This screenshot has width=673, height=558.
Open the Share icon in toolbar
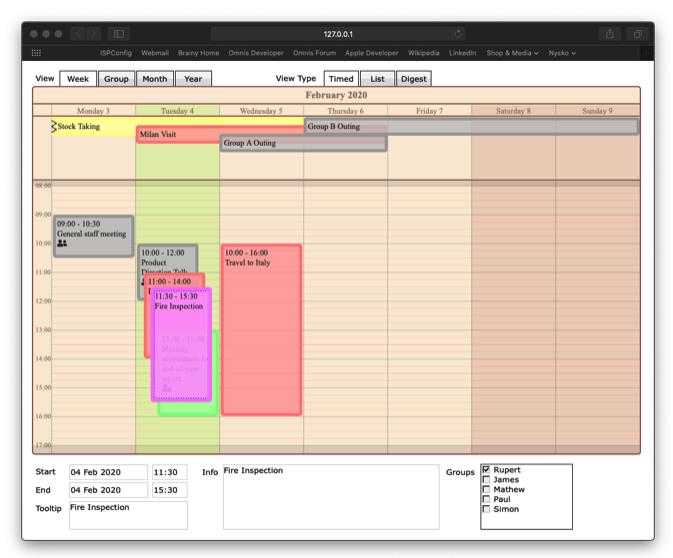pyautogui.click(x=609, y=34)
